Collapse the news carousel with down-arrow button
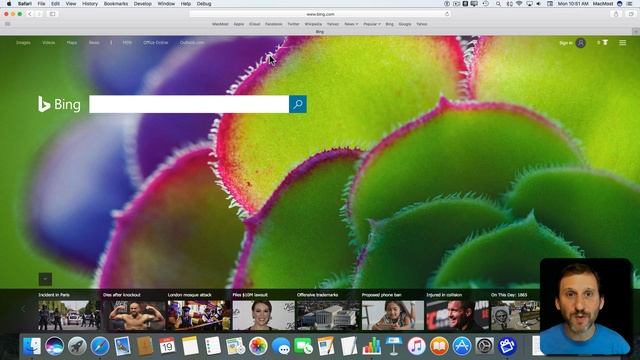 click(x=45, y=279)
